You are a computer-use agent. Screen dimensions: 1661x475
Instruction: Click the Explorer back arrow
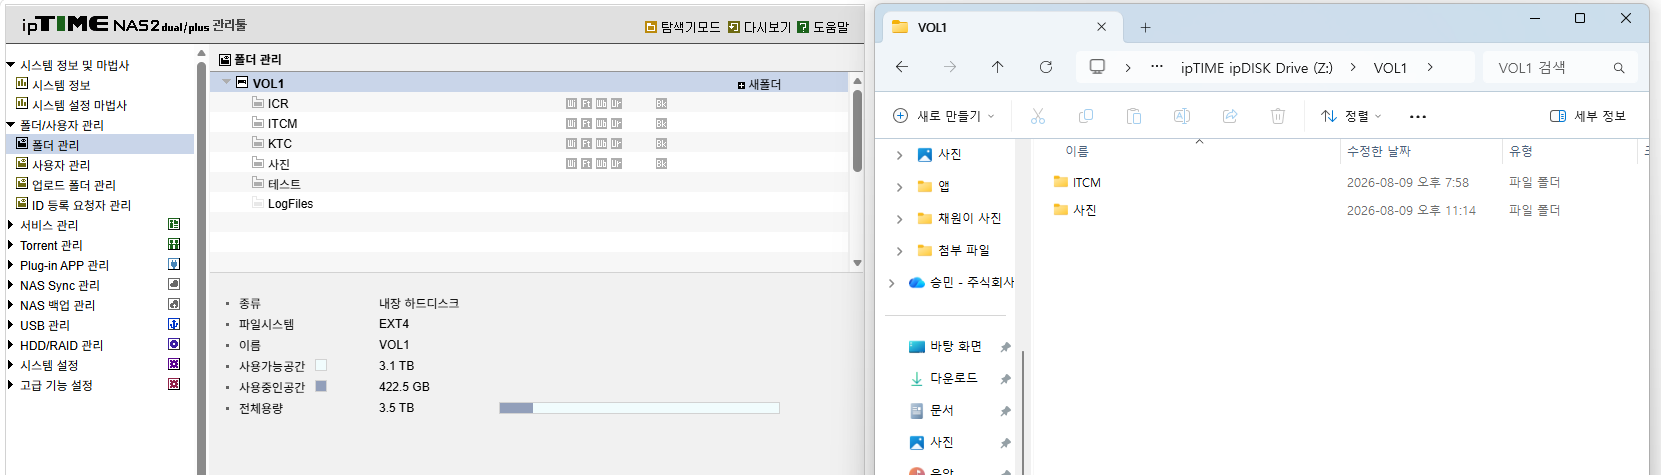[x=902, y=67]
